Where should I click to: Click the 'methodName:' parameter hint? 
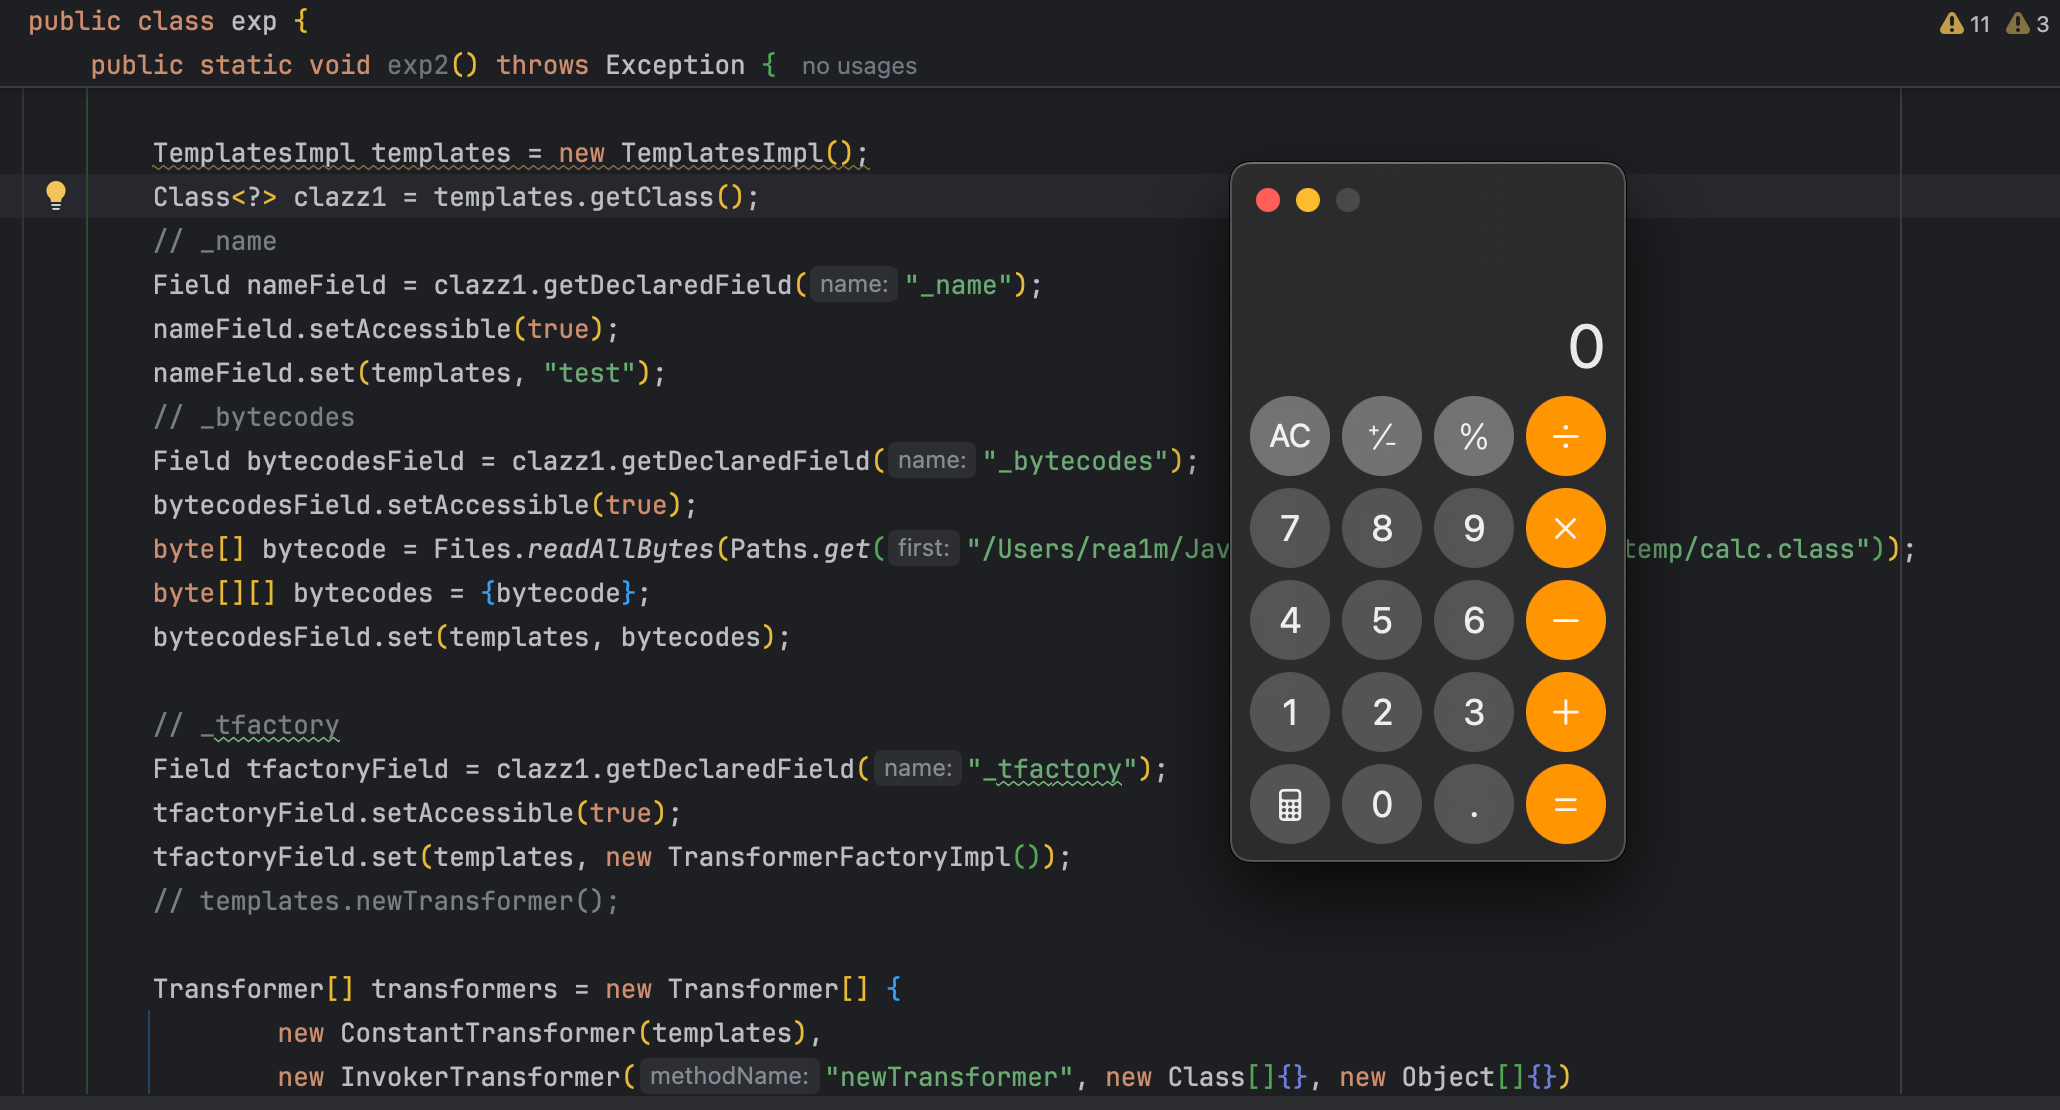(x=730, y=1076)
